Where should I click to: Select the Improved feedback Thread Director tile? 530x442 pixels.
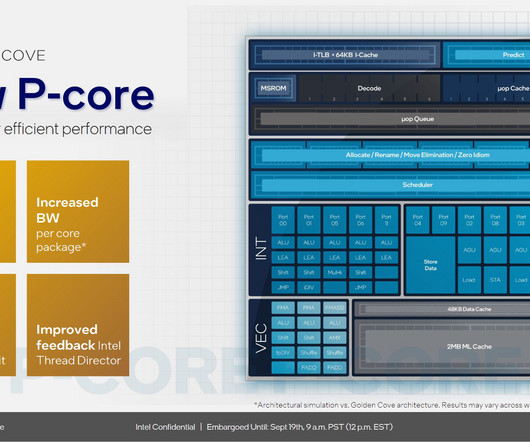(78, 325)
